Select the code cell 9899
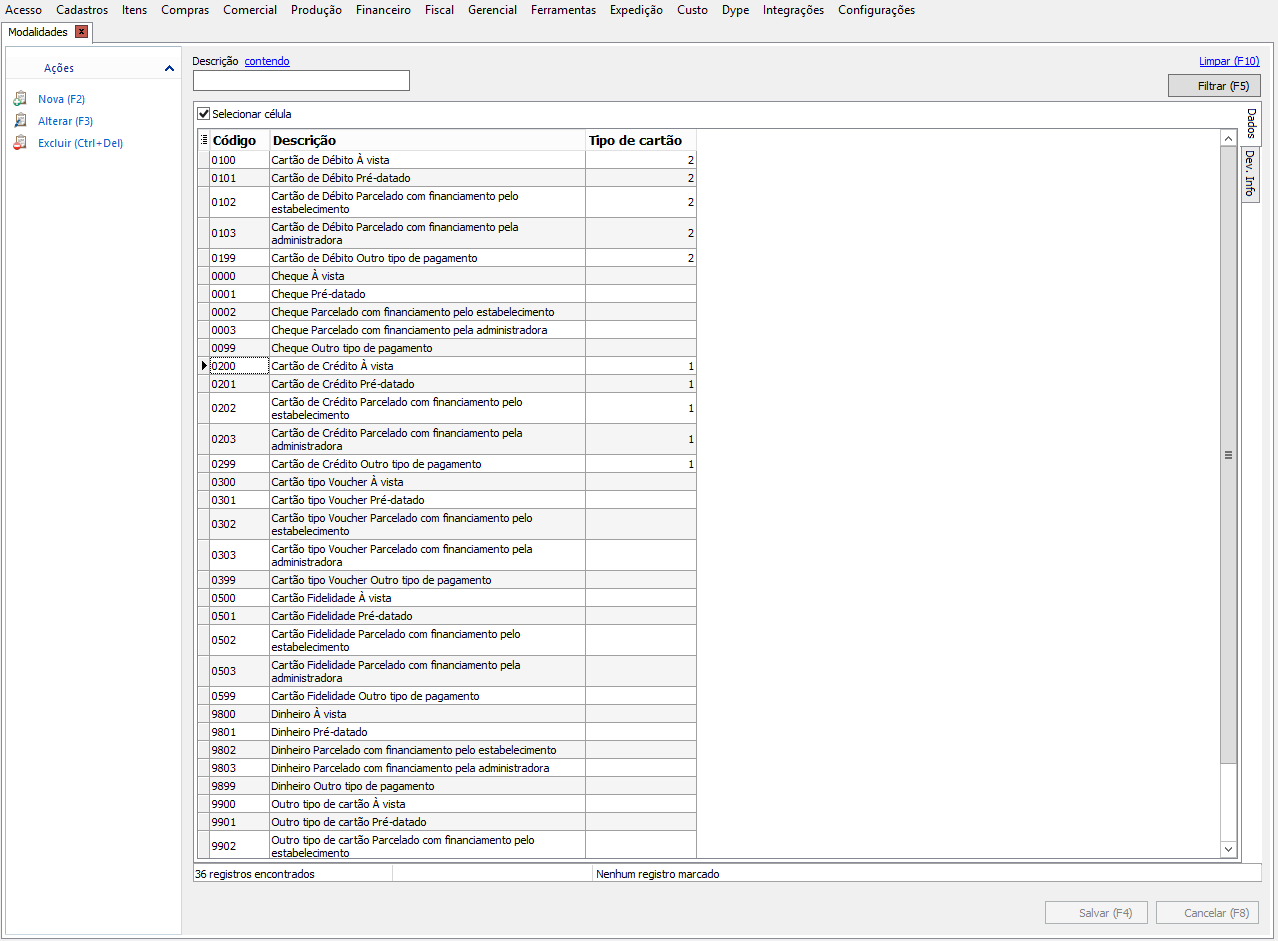 click(239, 786)
